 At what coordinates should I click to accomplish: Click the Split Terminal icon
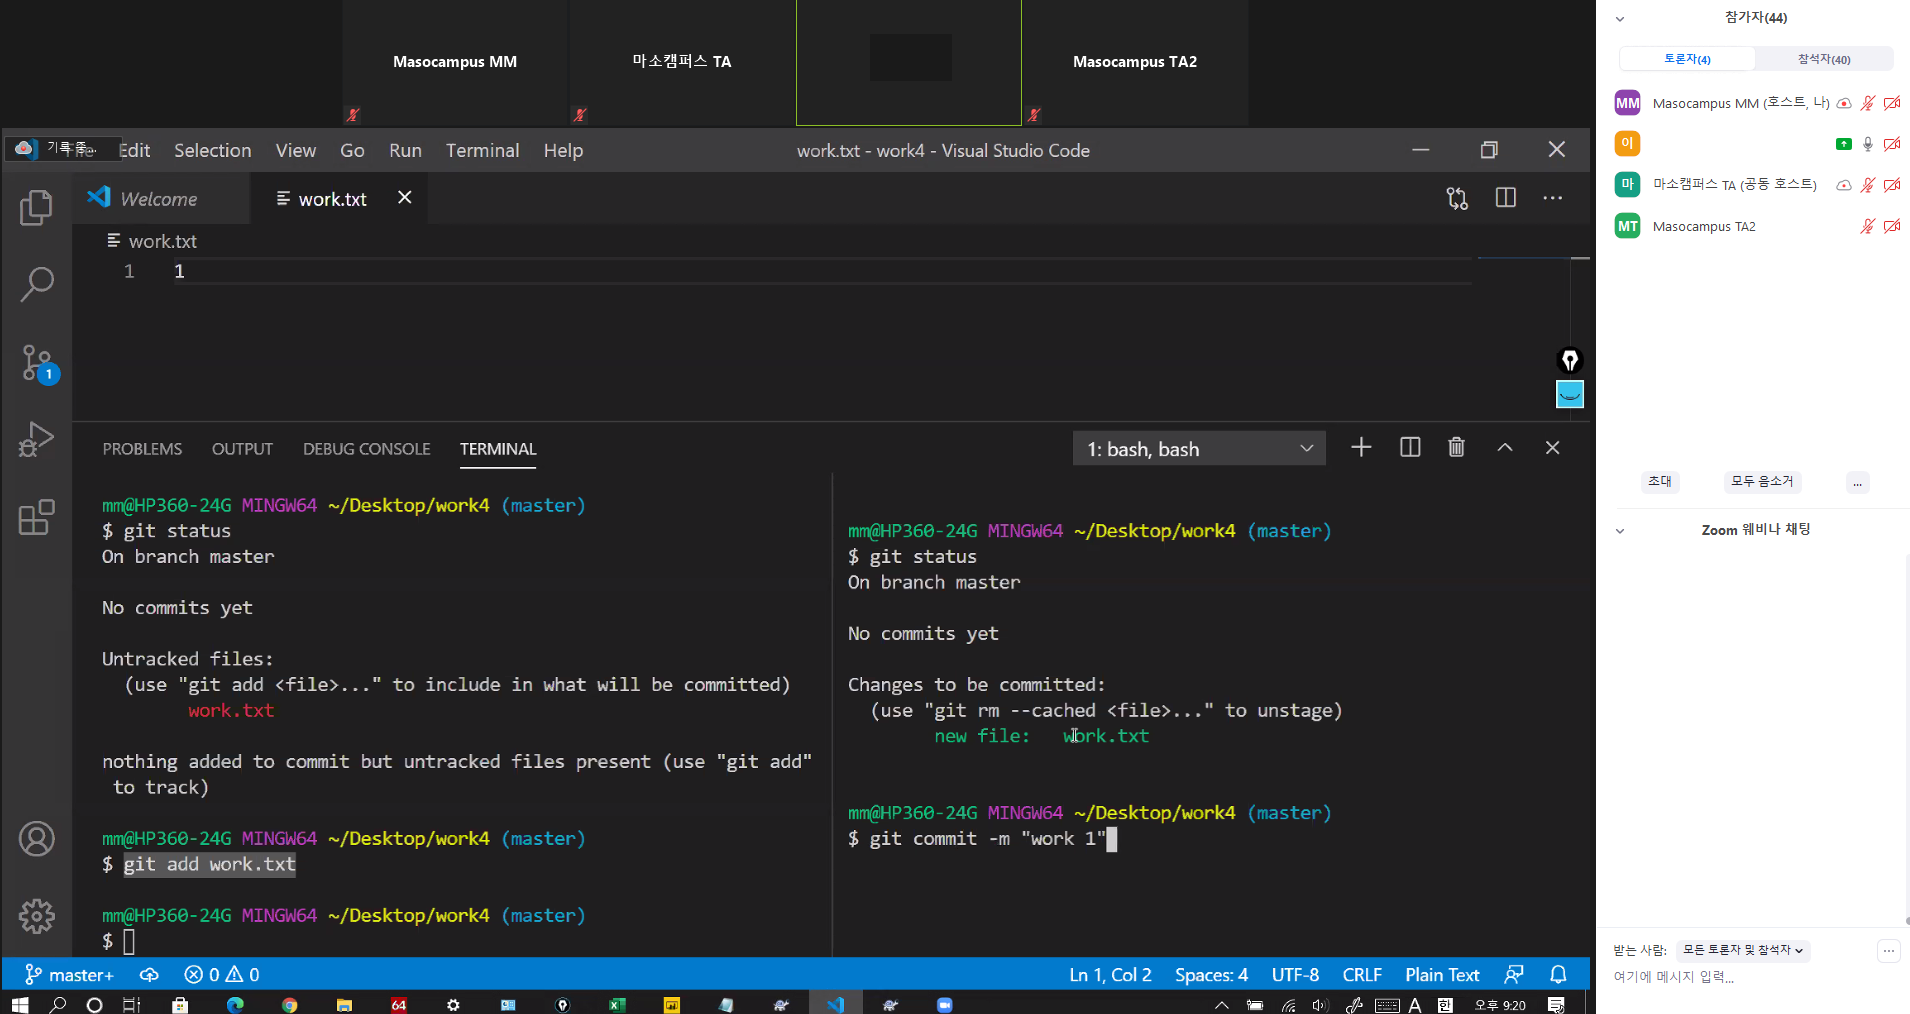[x=1410, y=448]
